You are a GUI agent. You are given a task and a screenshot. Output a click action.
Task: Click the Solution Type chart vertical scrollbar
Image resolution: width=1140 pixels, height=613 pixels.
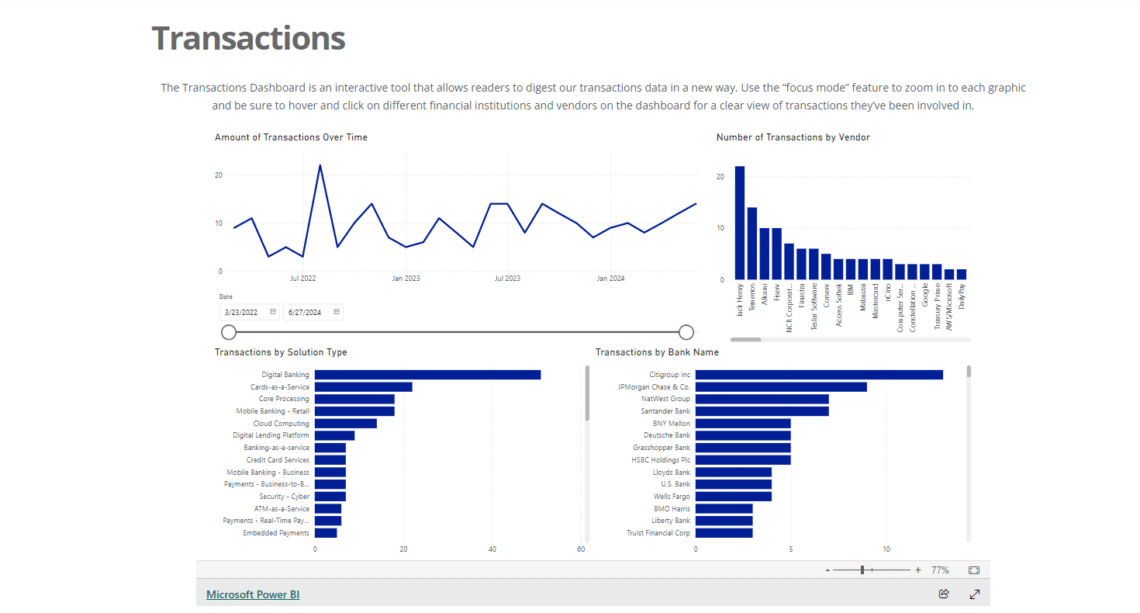[587, 393]
